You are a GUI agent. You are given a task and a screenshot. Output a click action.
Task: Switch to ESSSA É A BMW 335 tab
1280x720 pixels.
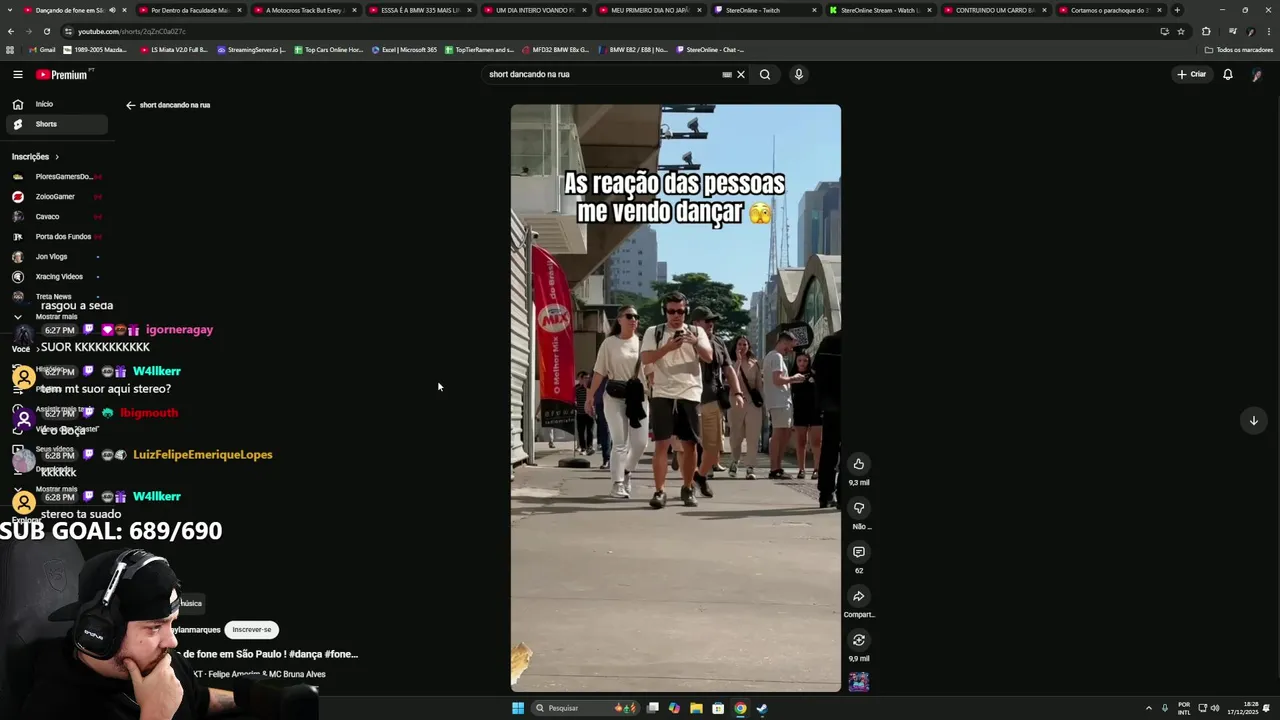tap(419, 10)
